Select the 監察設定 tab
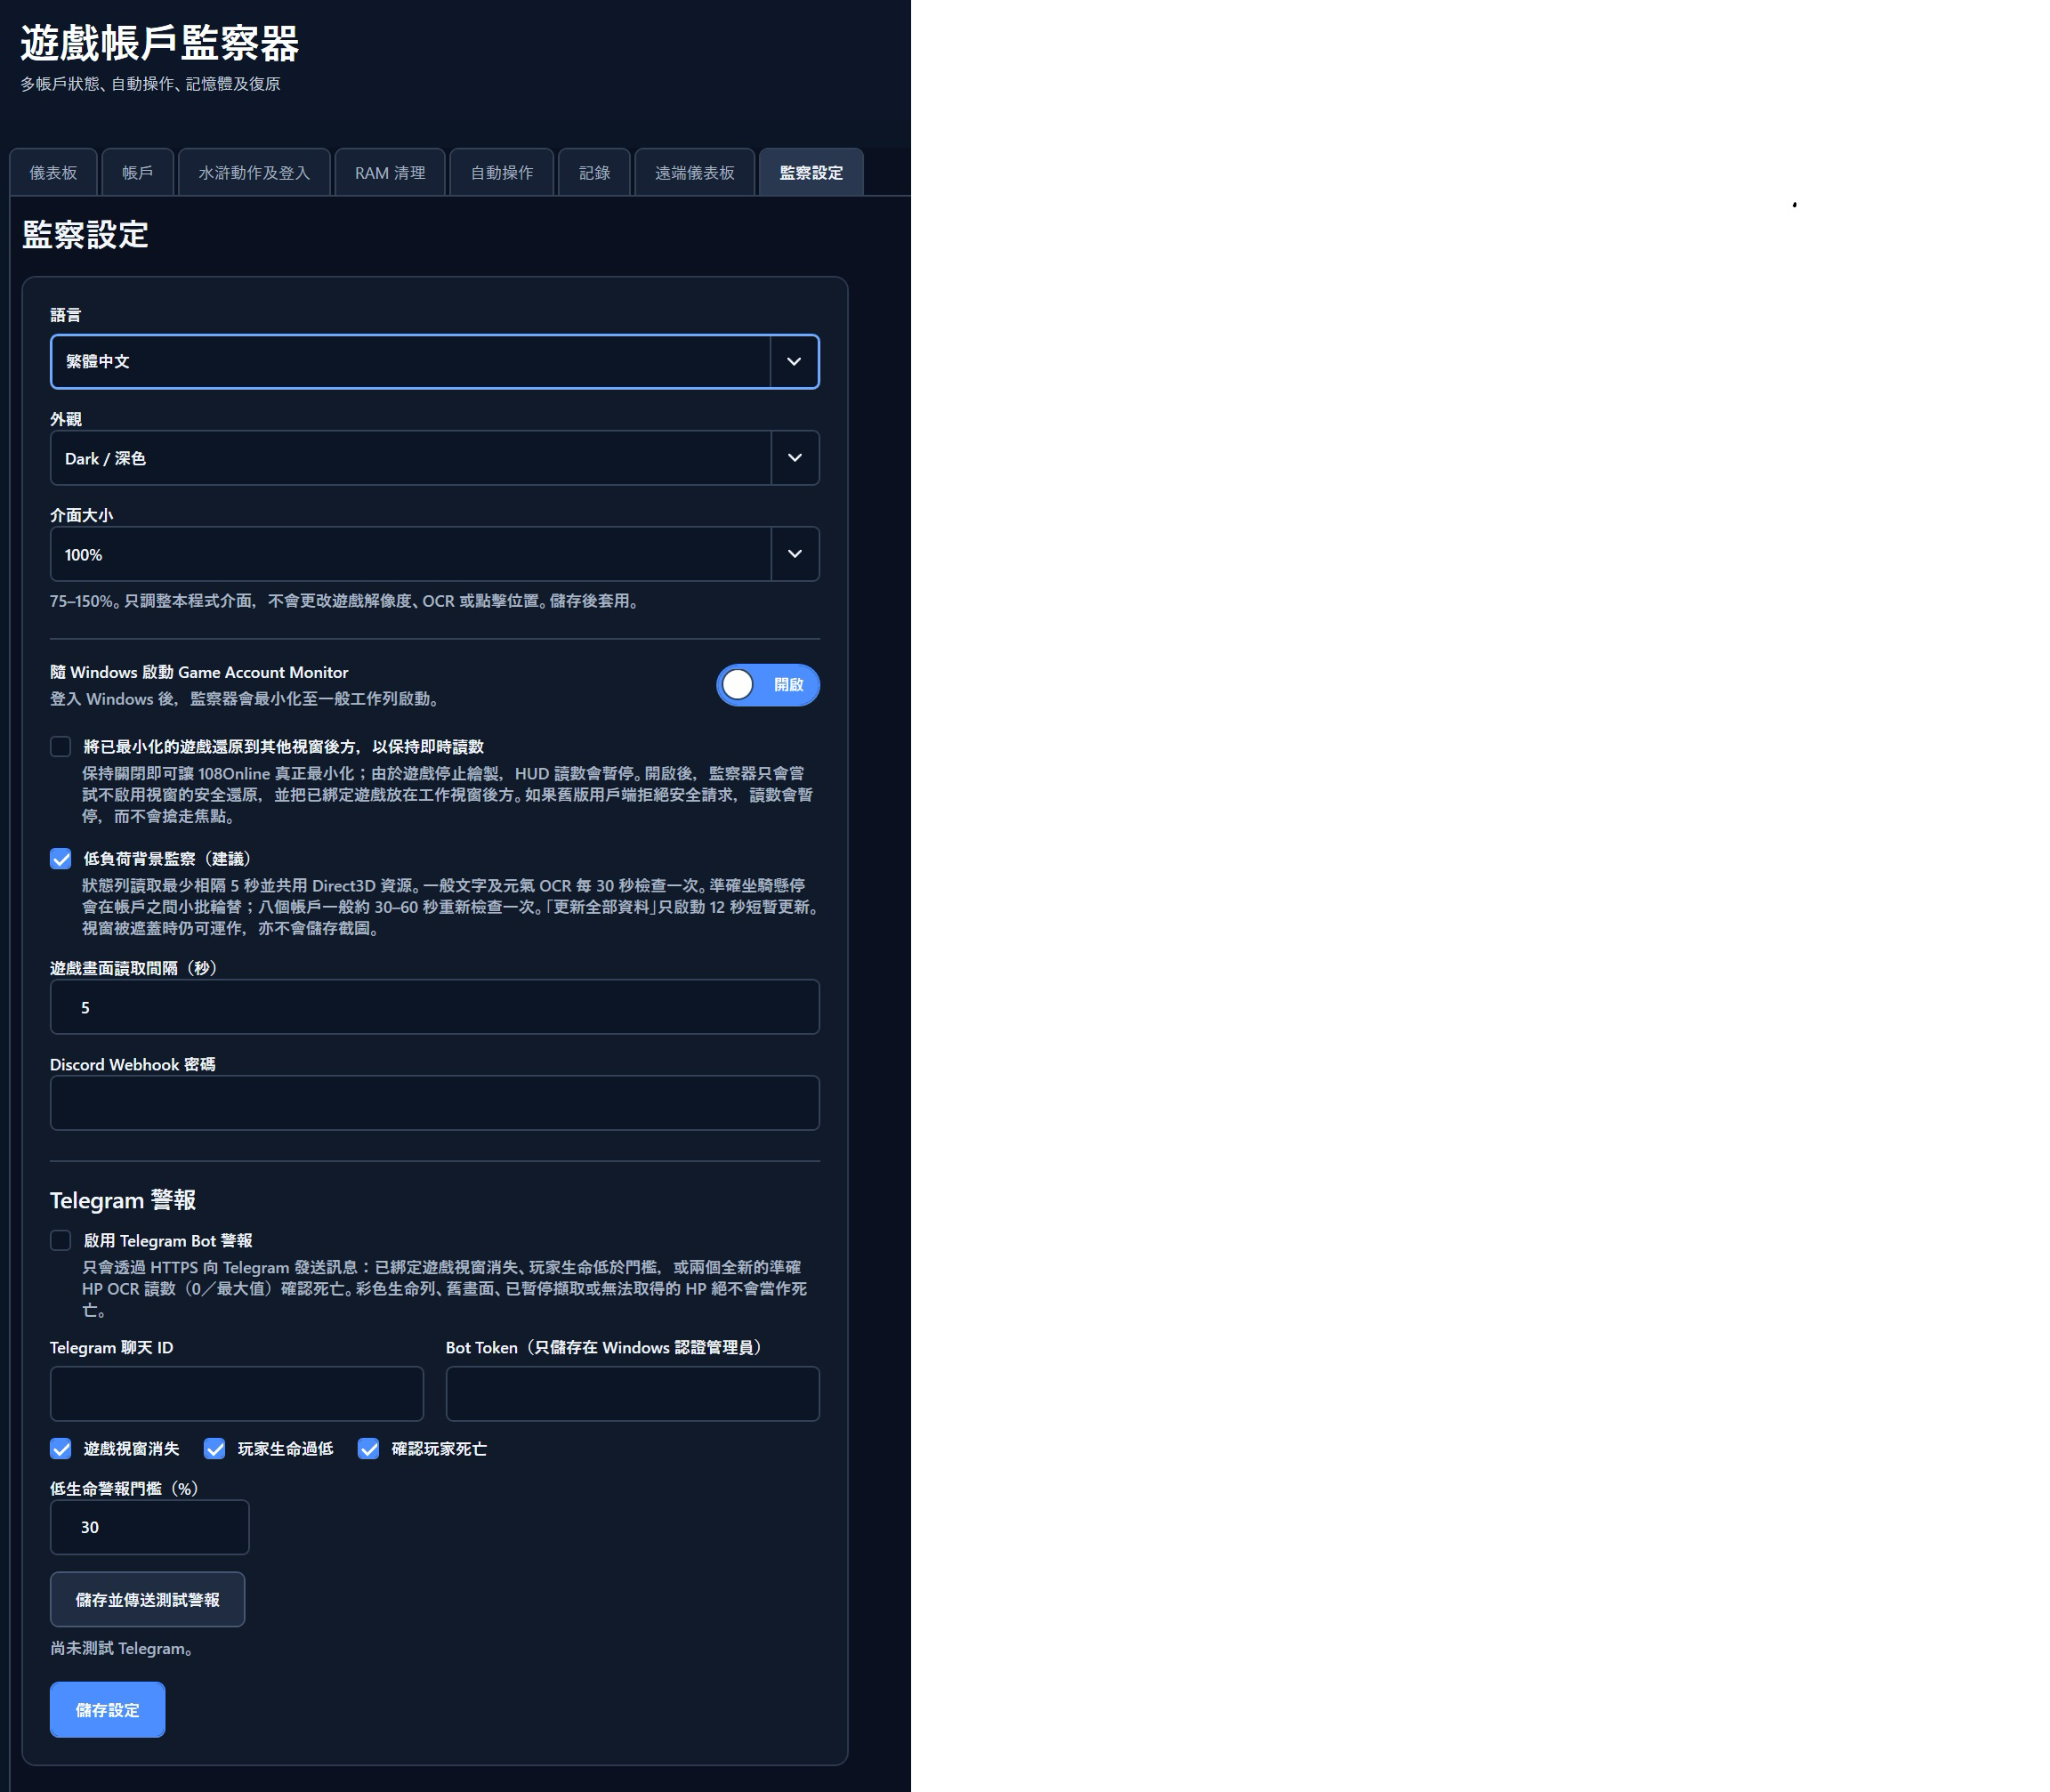2050x1792 pixels. pyautogui.click(x=811, y=172)
